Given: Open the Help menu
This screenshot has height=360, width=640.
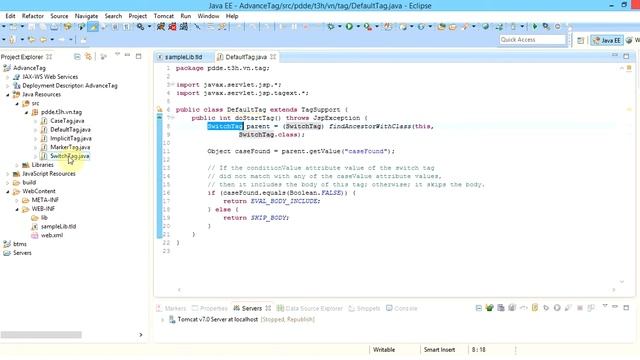Looking at the screenshot, I should (x=232, y=16).
